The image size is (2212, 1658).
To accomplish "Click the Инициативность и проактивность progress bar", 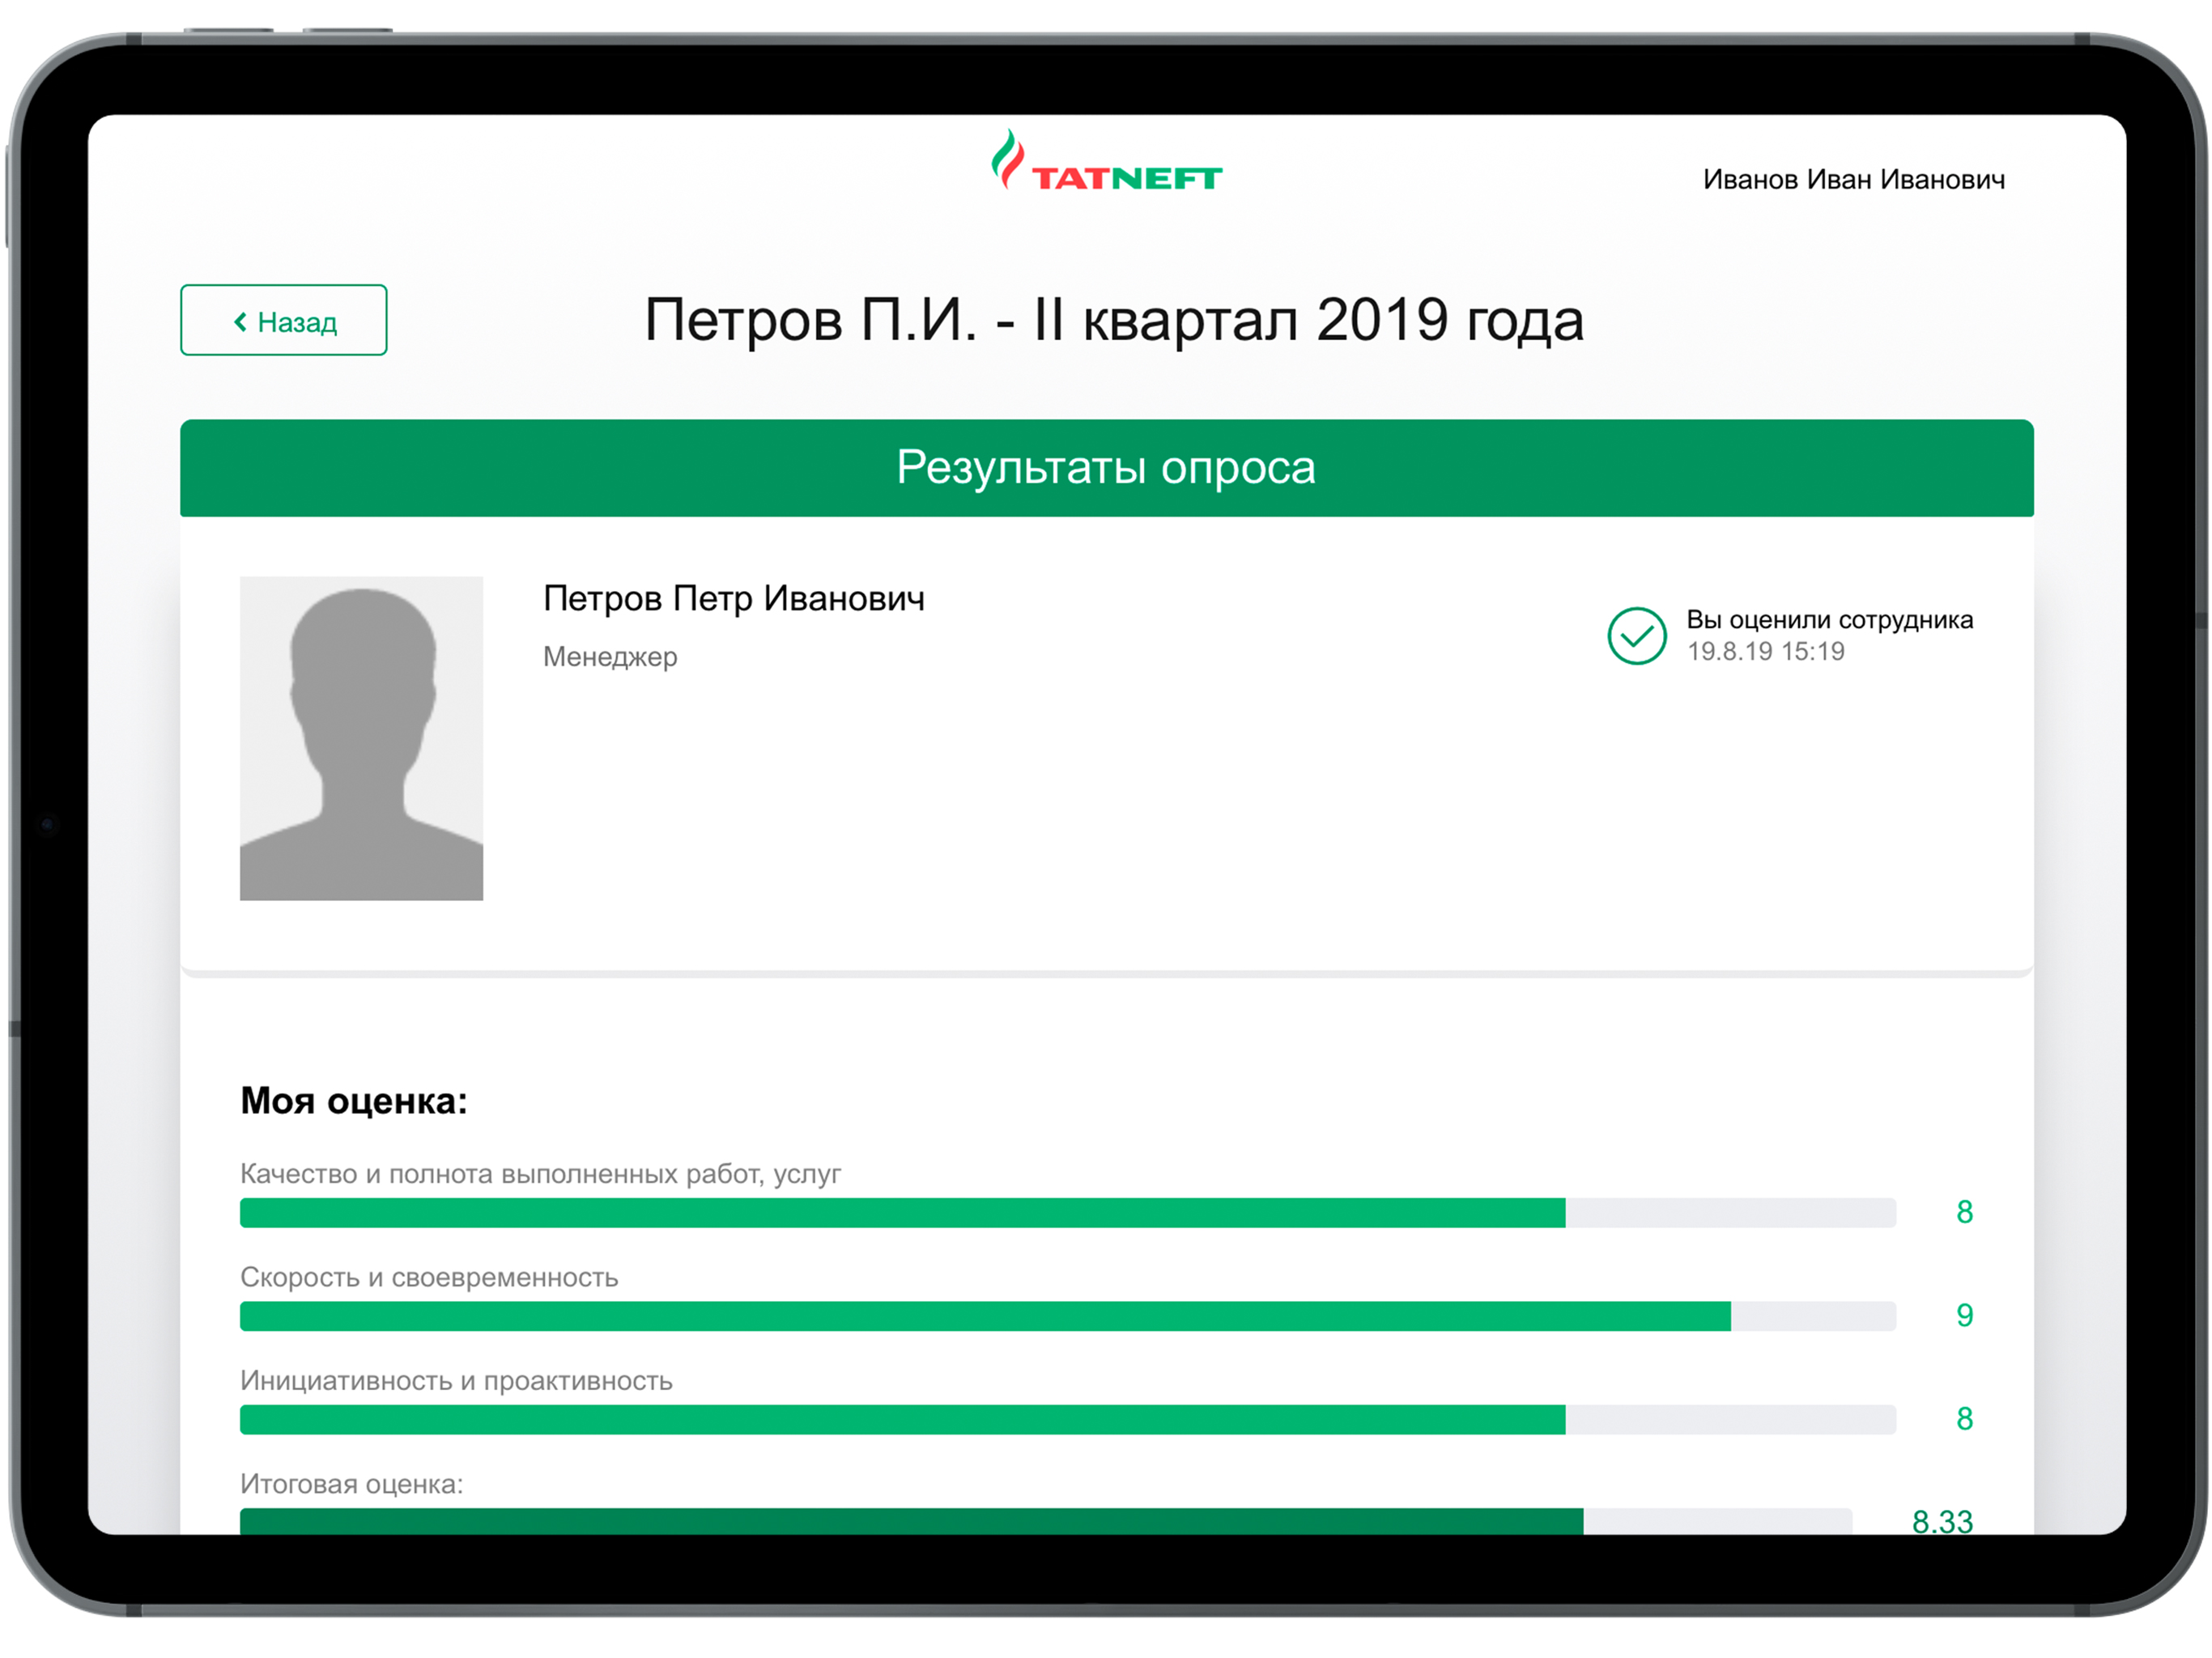I will (x=1067, y=1419).
